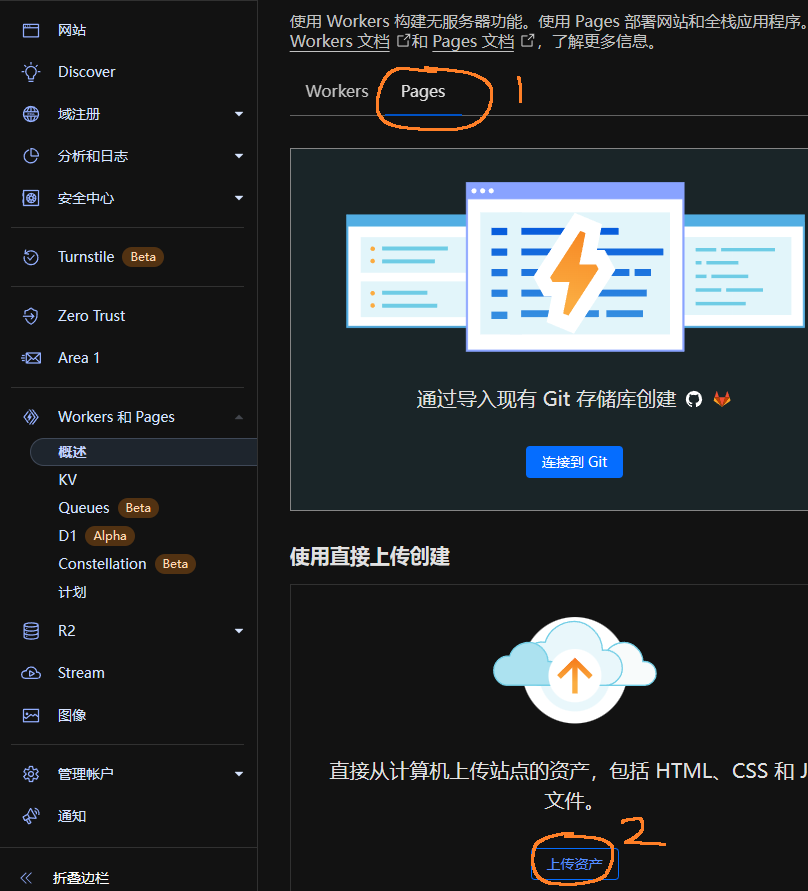Open the D1 alpha database section
Image resolution: width=808 pixels, height=891 pixels.
(67, 535)
